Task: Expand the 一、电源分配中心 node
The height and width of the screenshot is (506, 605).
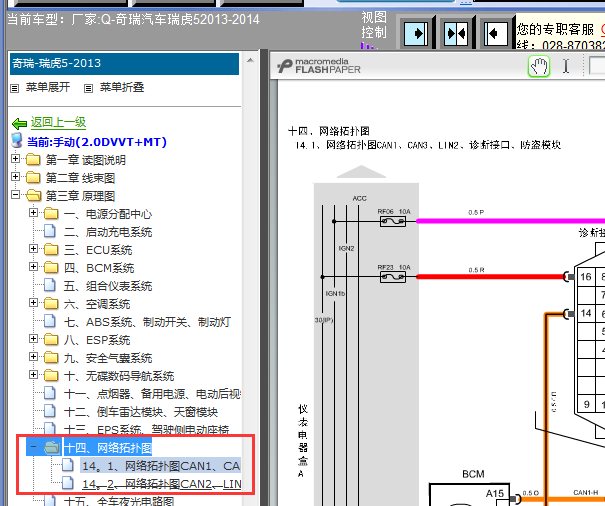Action: 34,213
